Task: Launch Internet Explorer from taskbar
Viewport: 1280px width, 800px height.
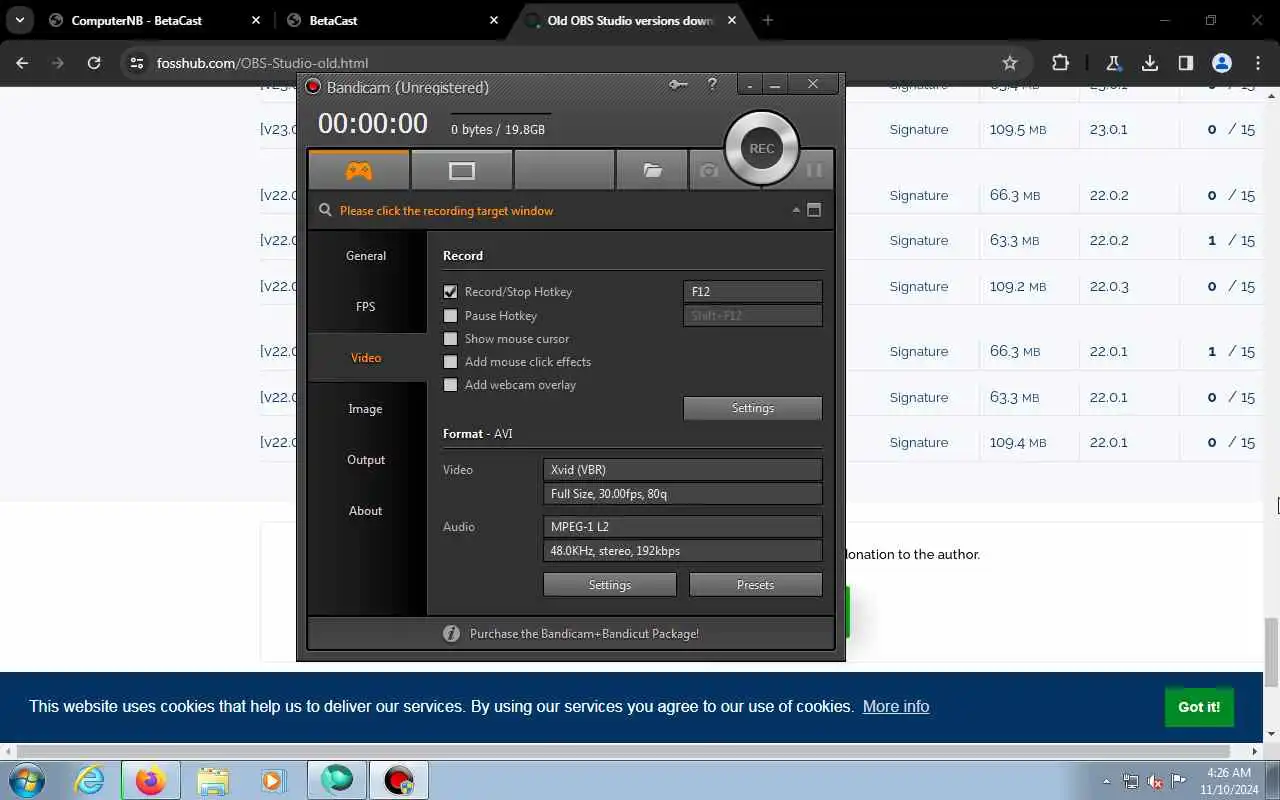Action: tap(90, 780)
